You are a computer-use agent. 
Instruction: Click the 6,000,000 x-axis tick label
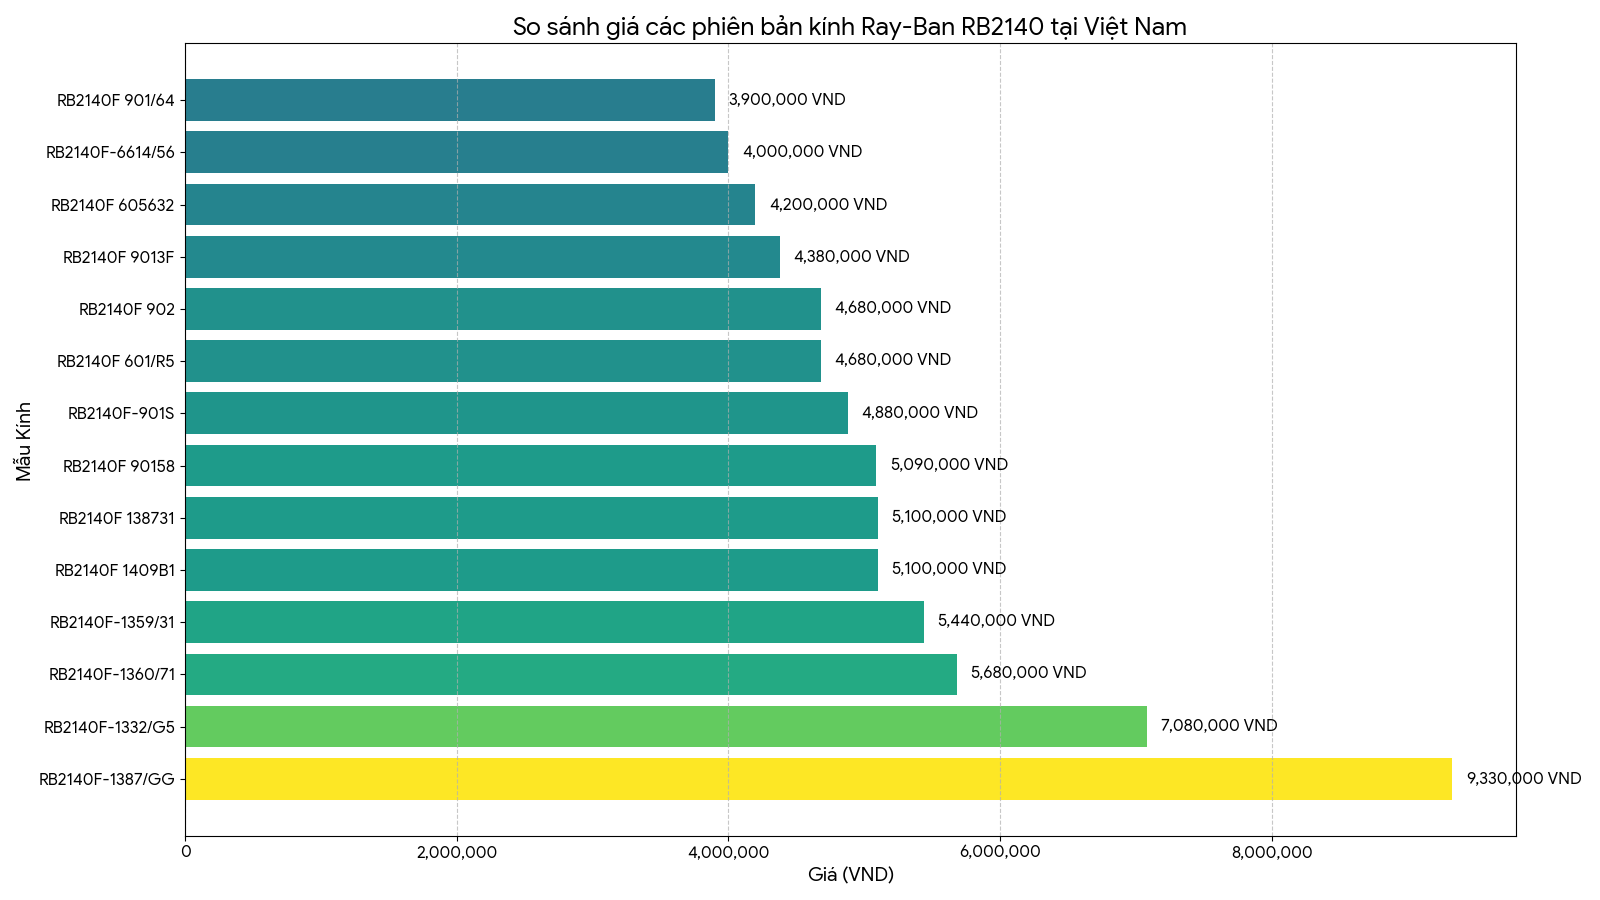pyautogui.click(x=999, y=852)
